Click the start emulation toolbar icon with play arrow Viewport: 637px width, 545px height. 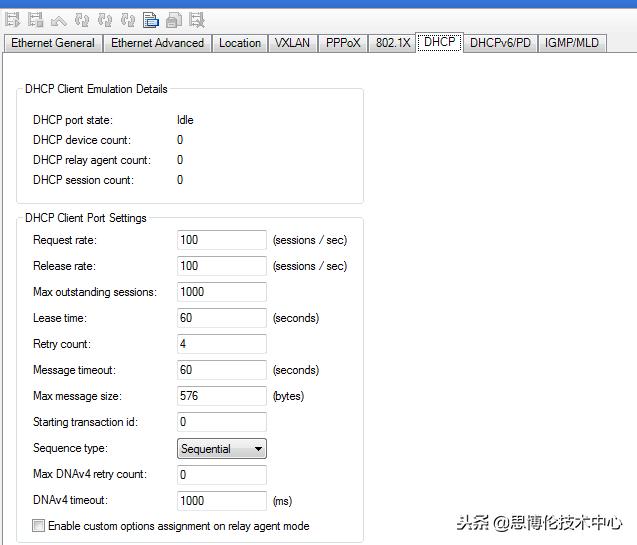12,20
